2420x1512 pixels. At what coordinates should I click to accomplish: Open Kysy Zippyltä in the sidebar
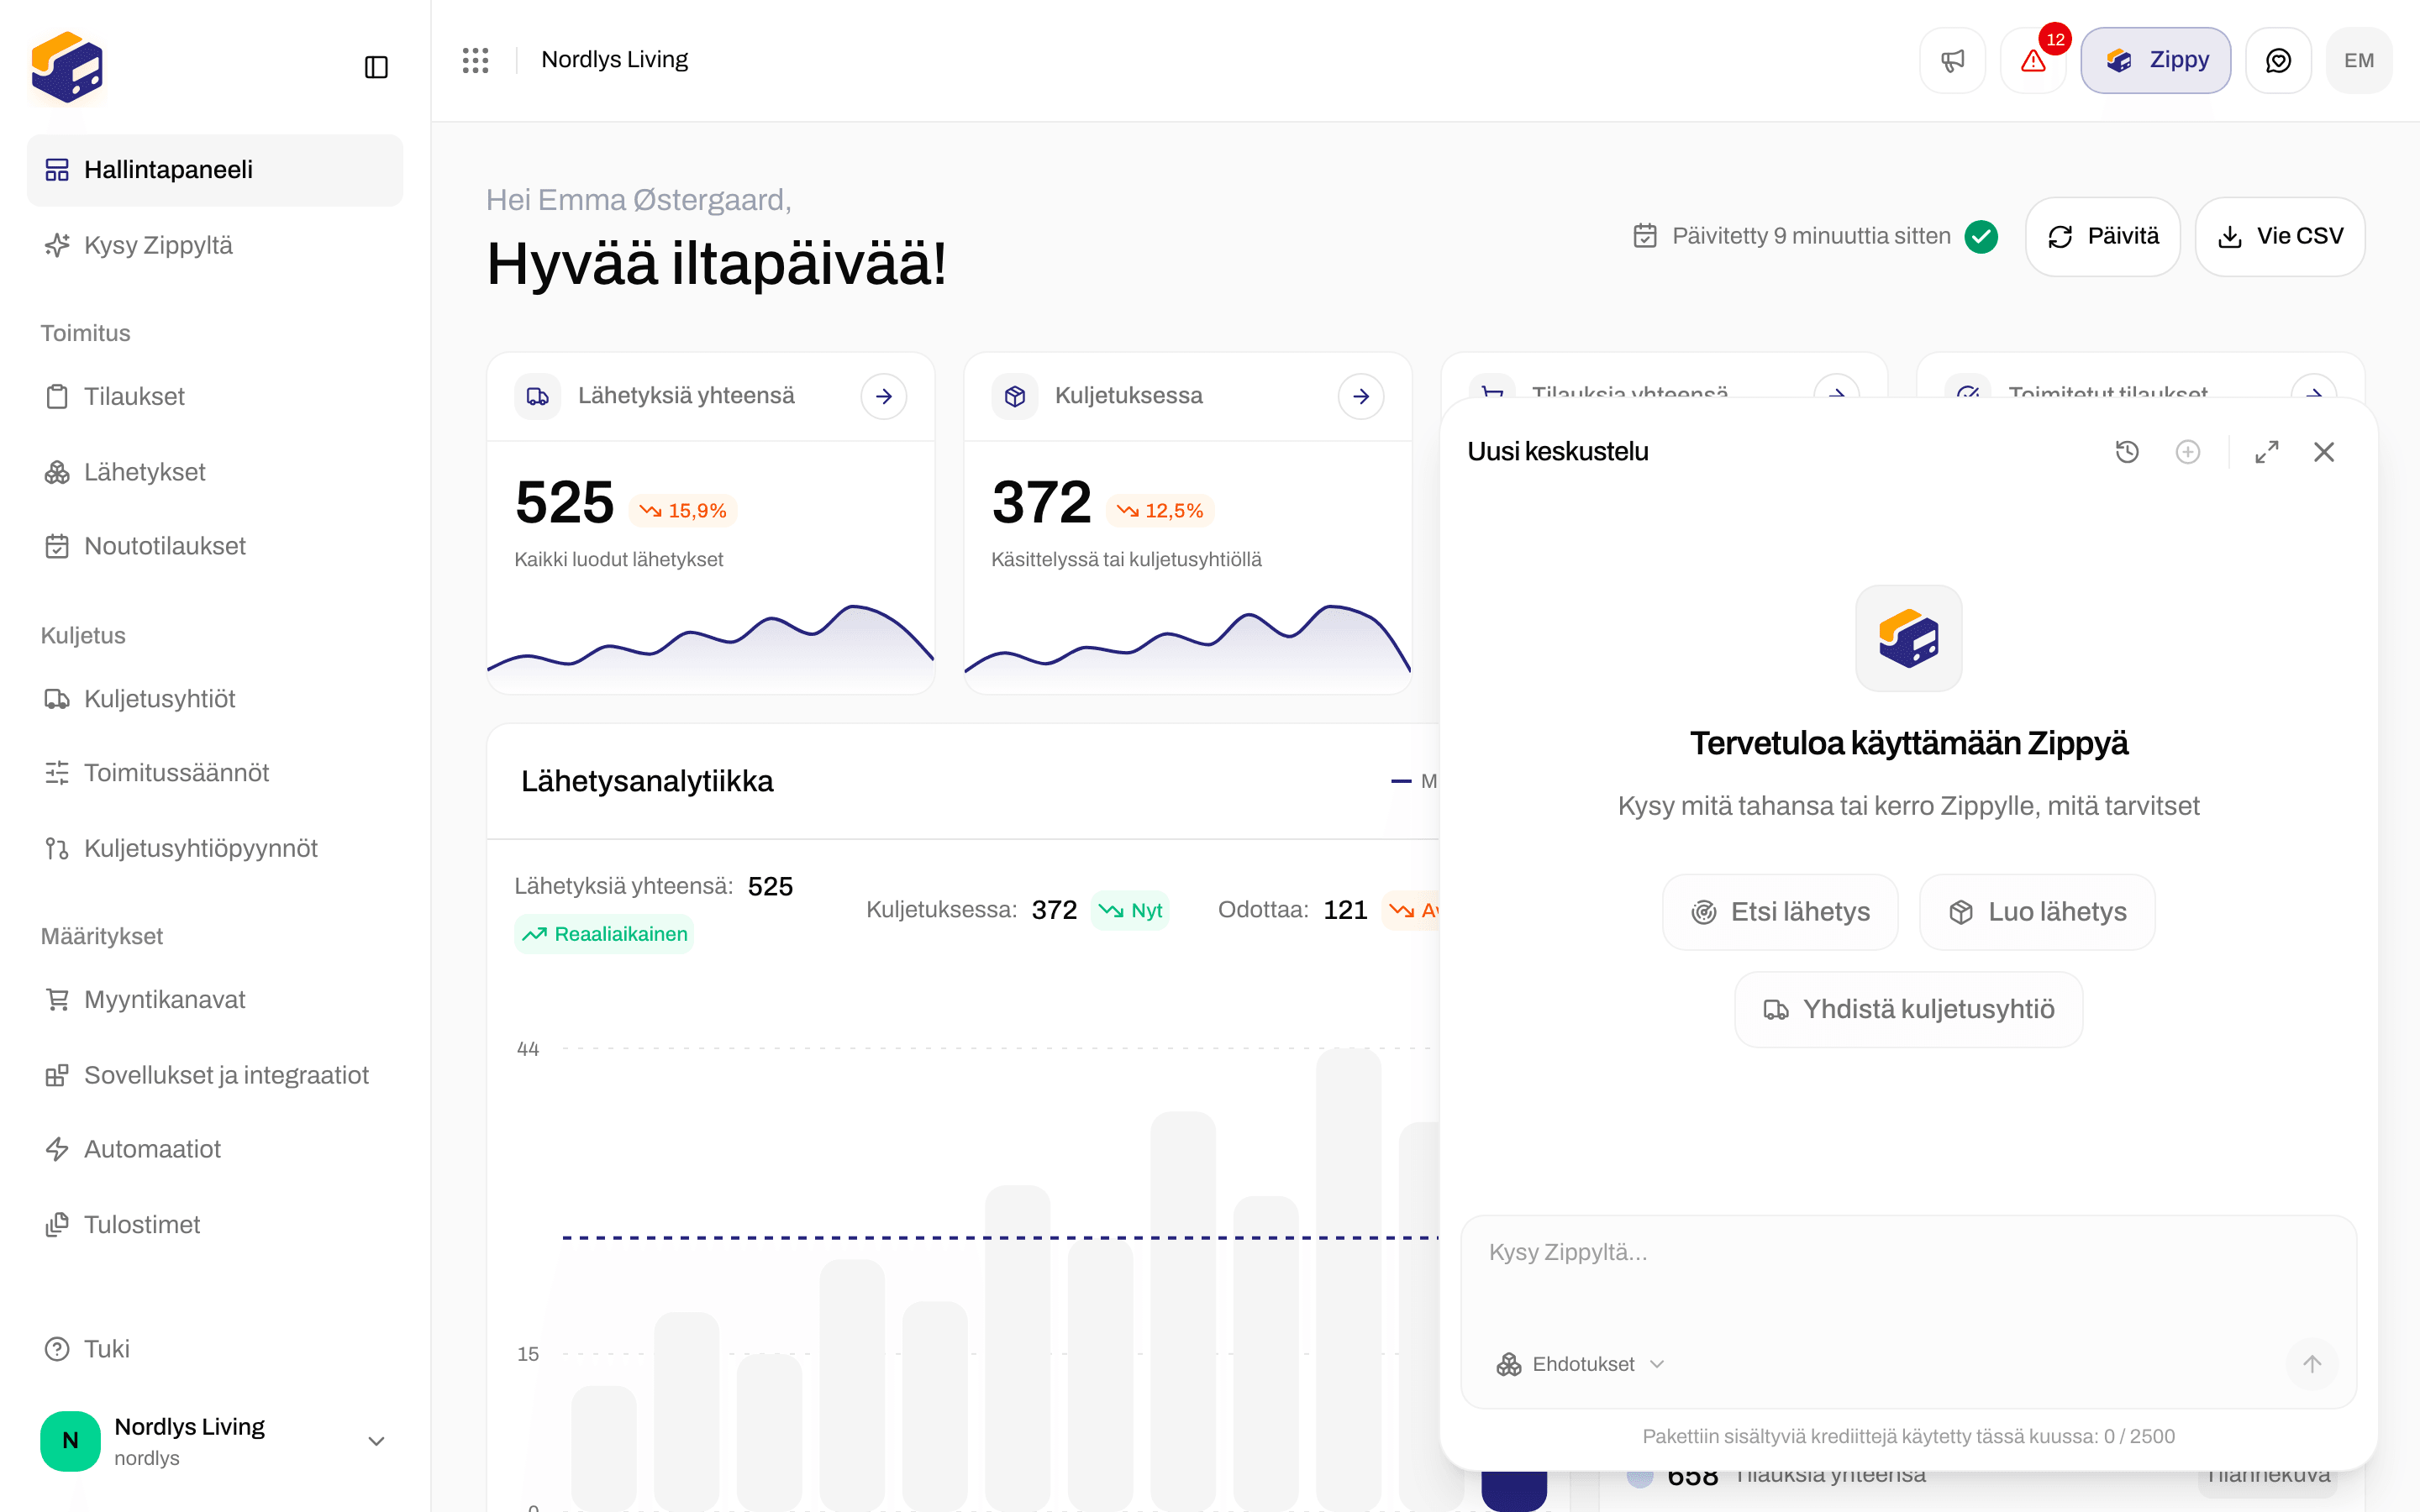pyautogui.click(x=214, y=245)
